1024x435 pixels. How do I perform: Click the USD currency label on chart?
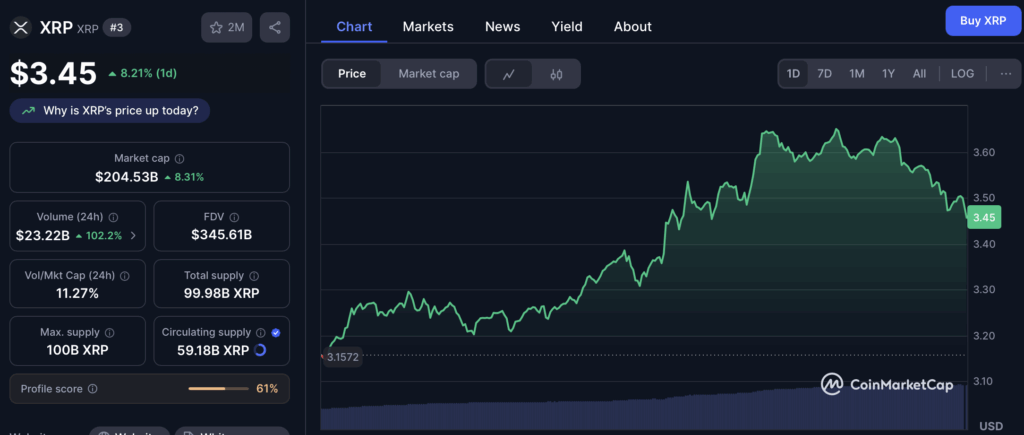991,426
